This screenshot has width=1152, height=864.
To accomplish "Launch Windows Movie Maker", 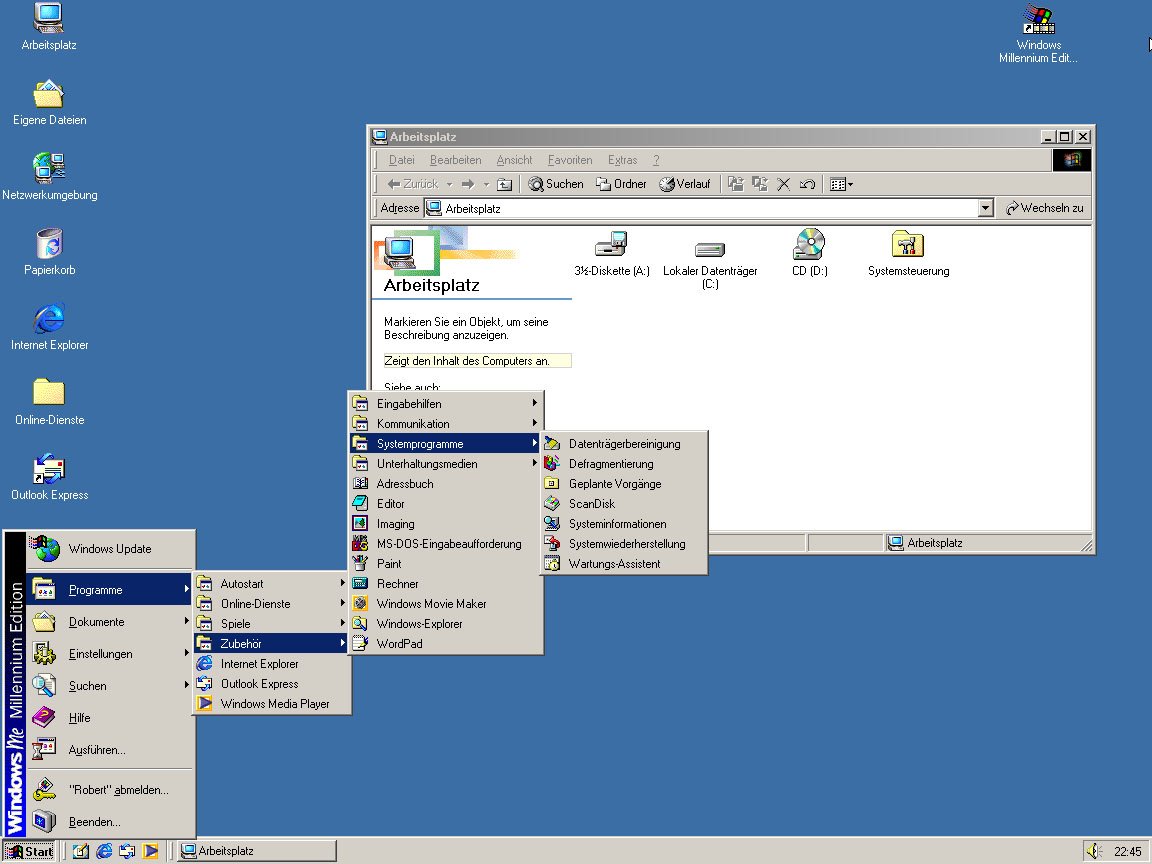I will [x=445, y=603].
